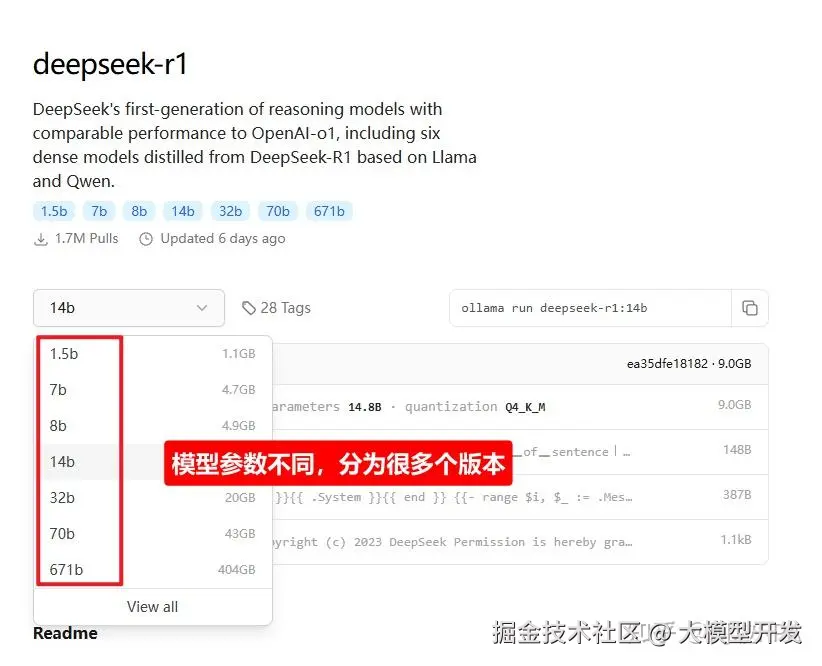Screen dimensions: 822x666
Task: Click the 671b blue tag badge
Action: 329,211
